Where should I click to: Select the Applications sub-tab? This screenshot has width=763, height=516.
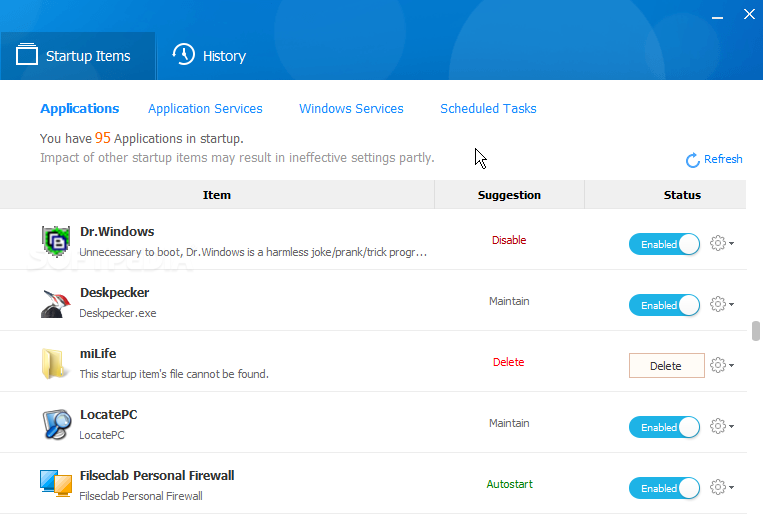click(80, 109)
